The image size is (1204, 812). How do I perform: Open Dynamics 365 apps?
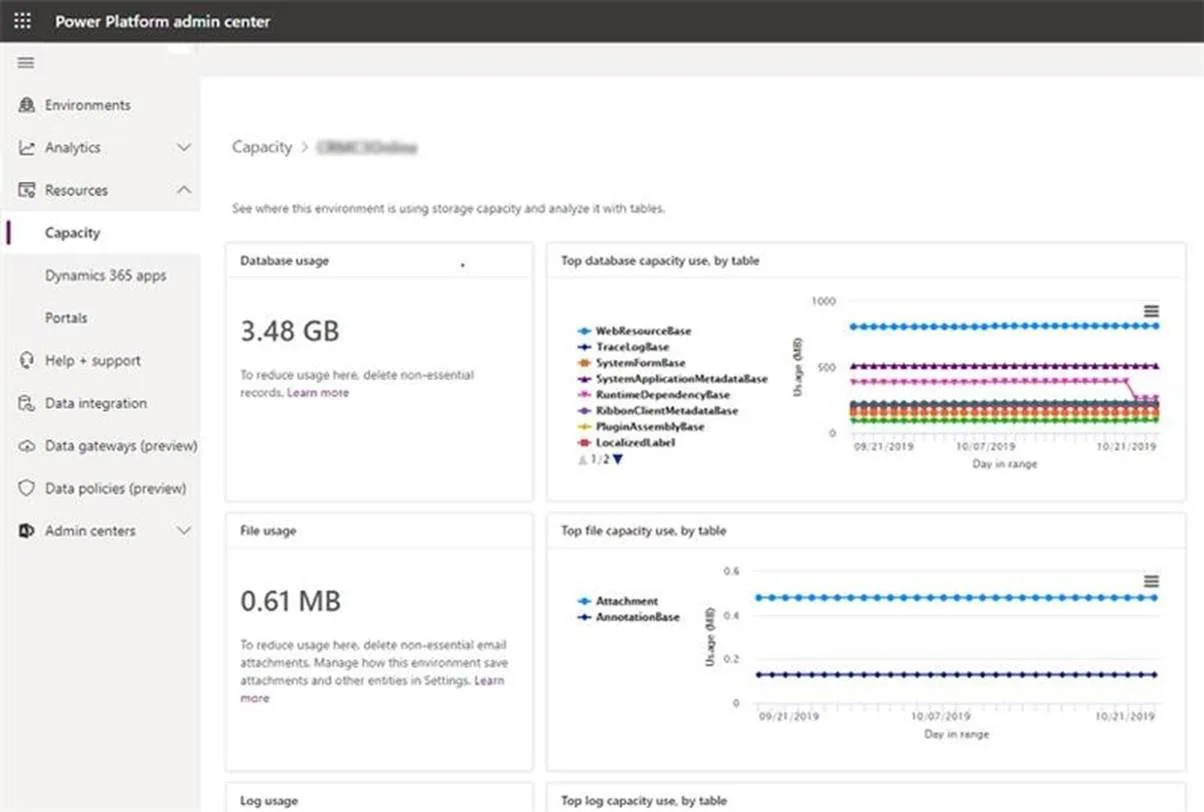coord(105,276)
